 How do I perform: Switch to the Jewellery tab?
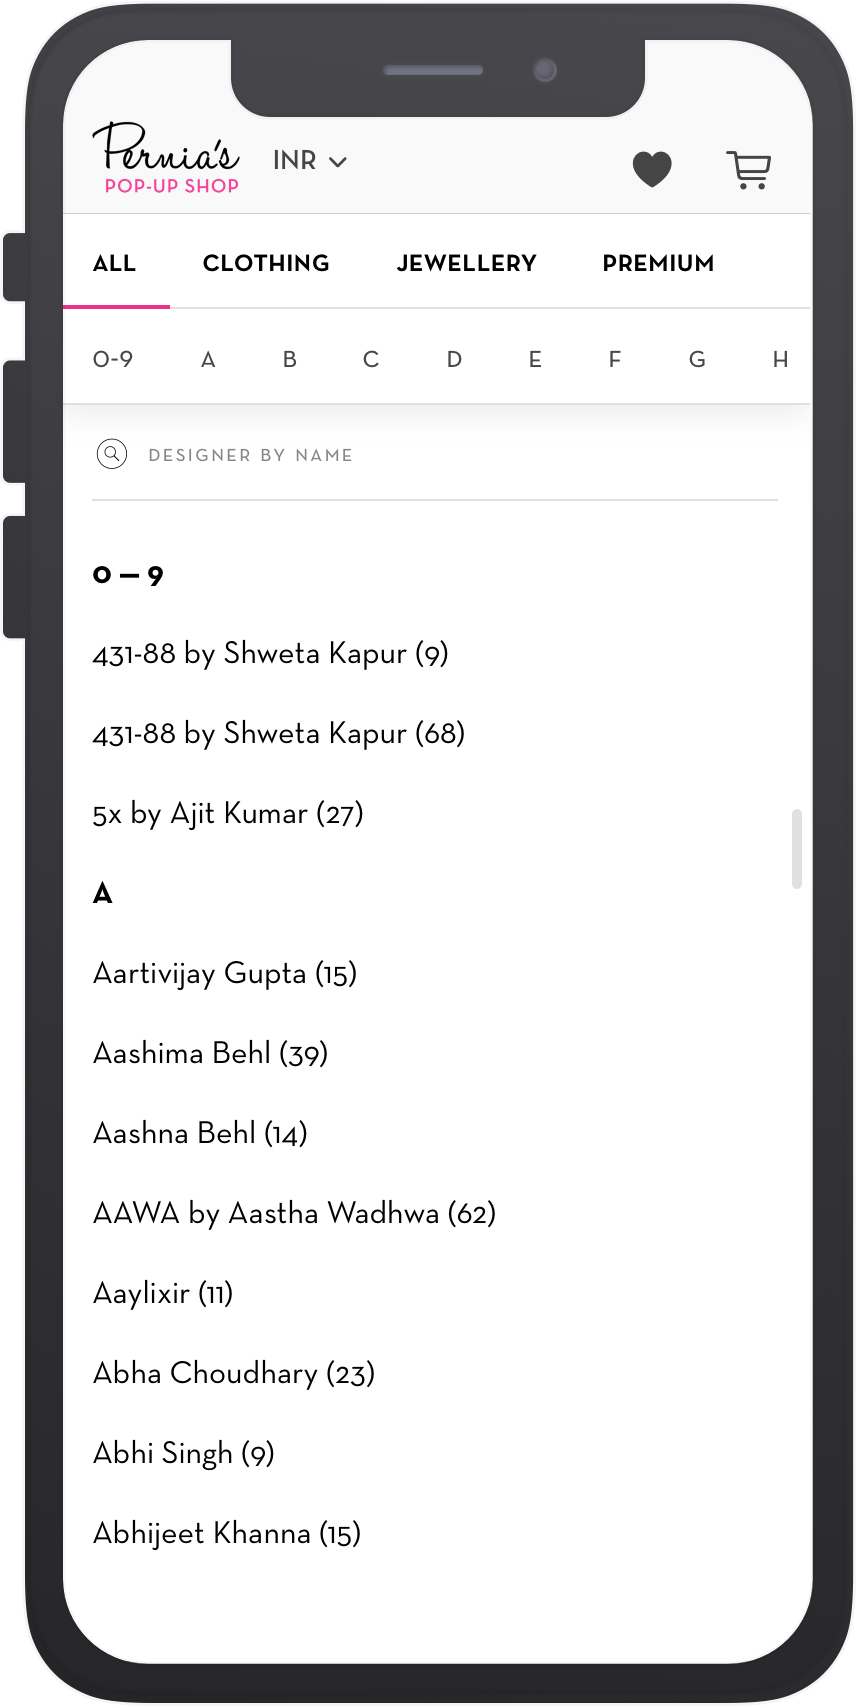tap(466, 263)
